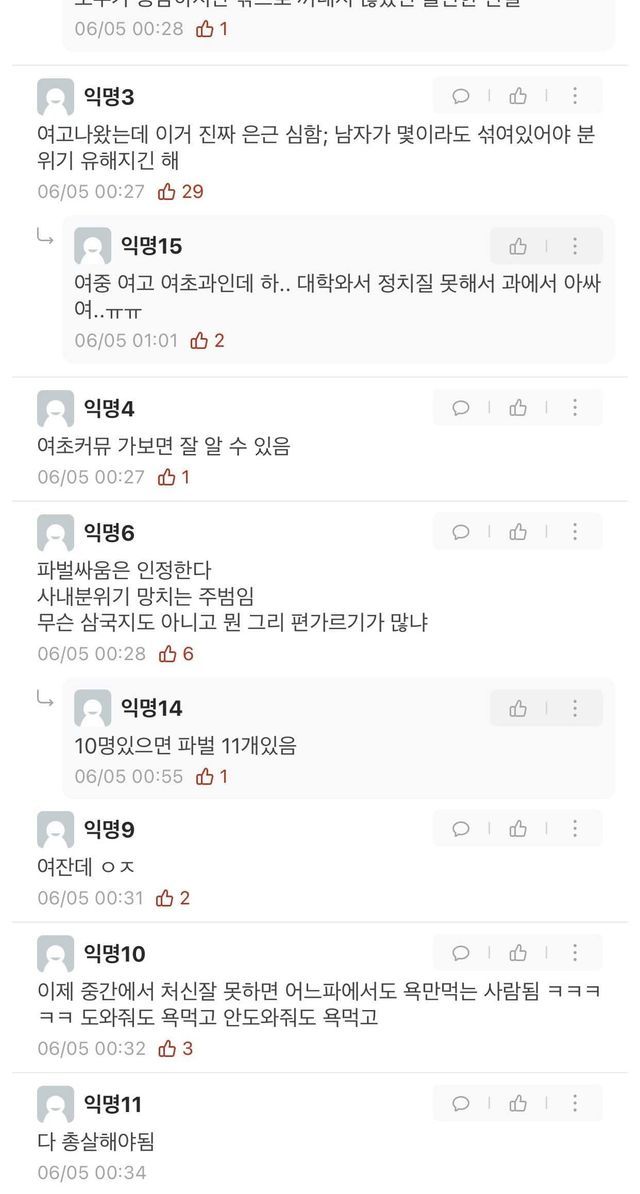
Task: Thumbs-up the reply by 익명14
Action: (x=518, y=708)
